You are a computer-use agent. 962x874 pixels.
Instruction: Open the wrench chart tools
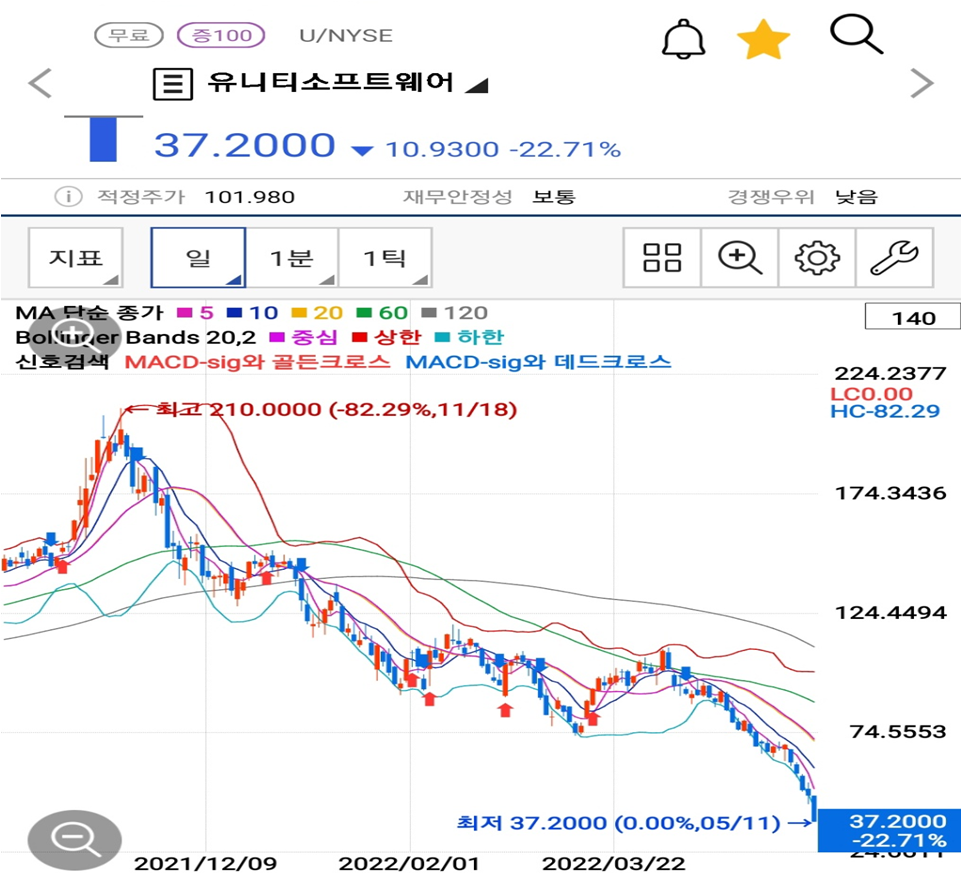(x=895, y=258)
